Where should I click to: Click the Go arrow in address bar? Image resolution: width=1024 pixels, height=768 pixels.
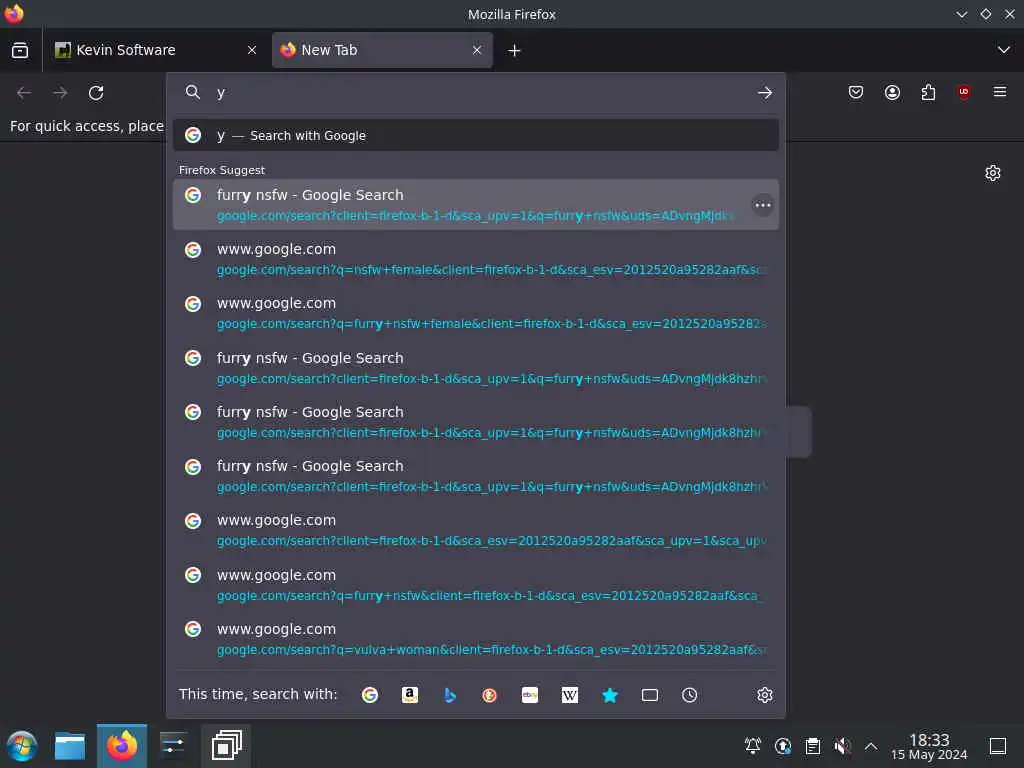765,93
